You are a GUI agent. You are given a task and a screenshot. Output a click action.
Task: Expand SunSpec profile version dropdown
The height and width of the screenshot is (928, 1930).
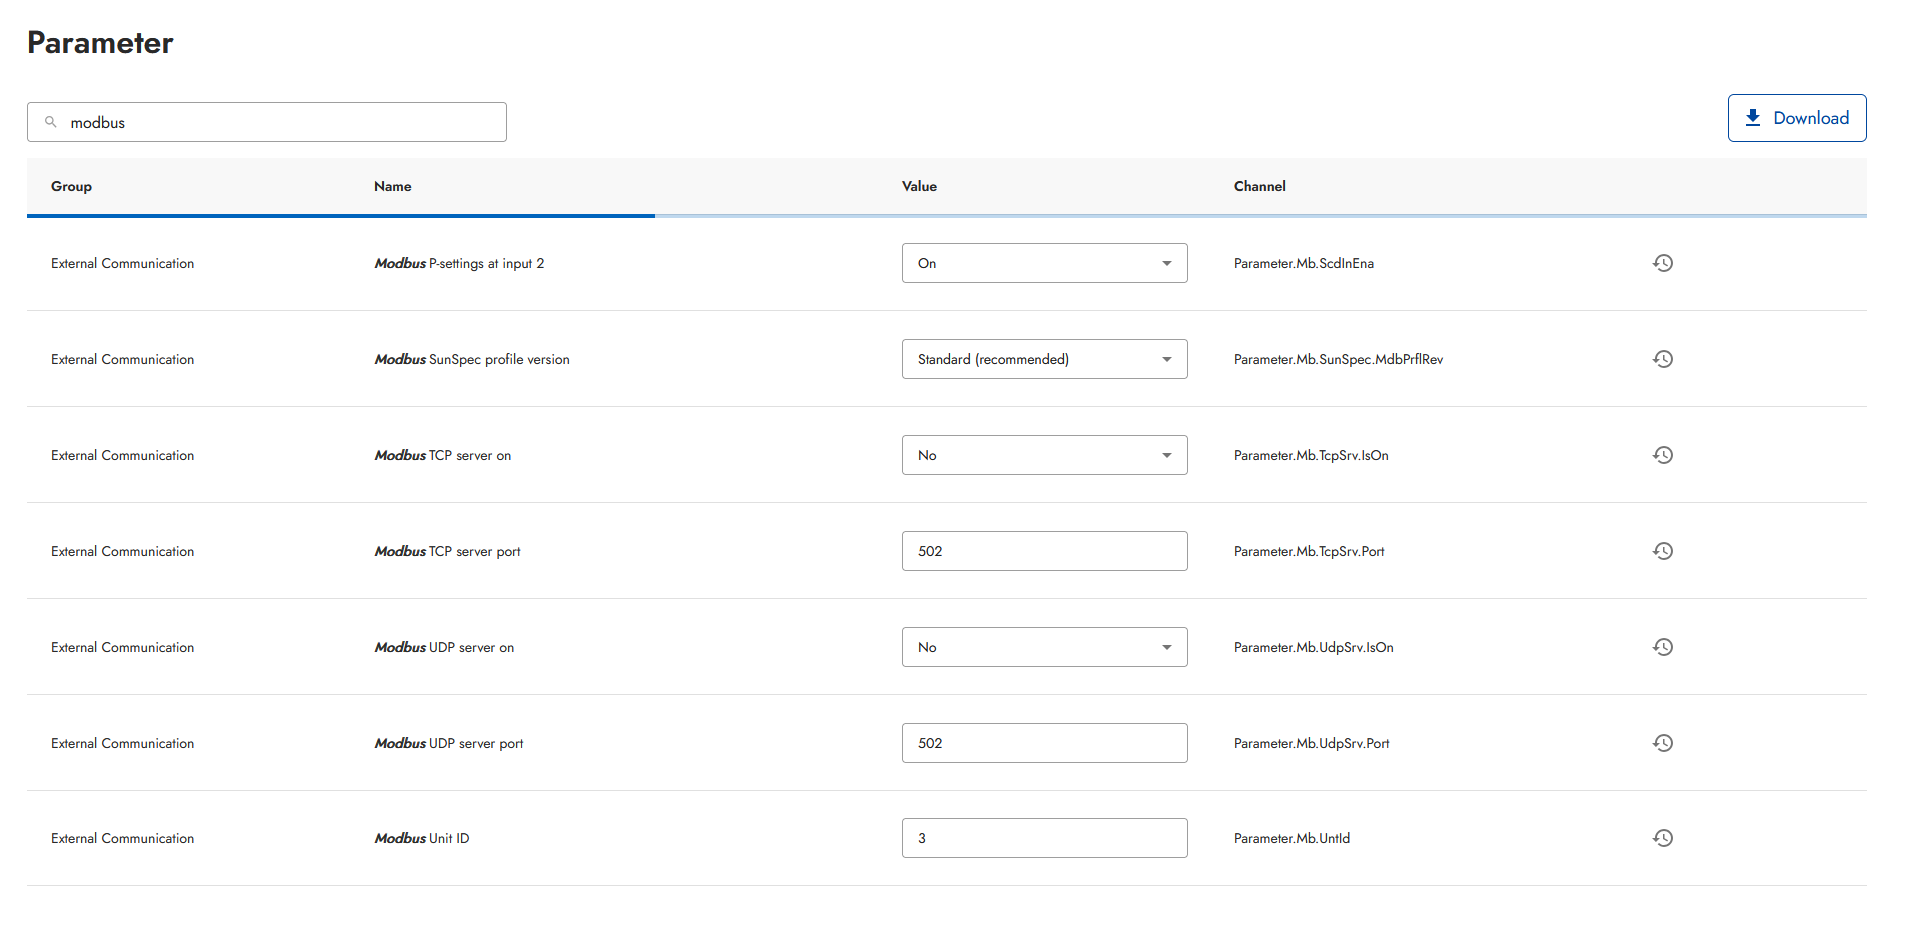tap(1044, 359)
